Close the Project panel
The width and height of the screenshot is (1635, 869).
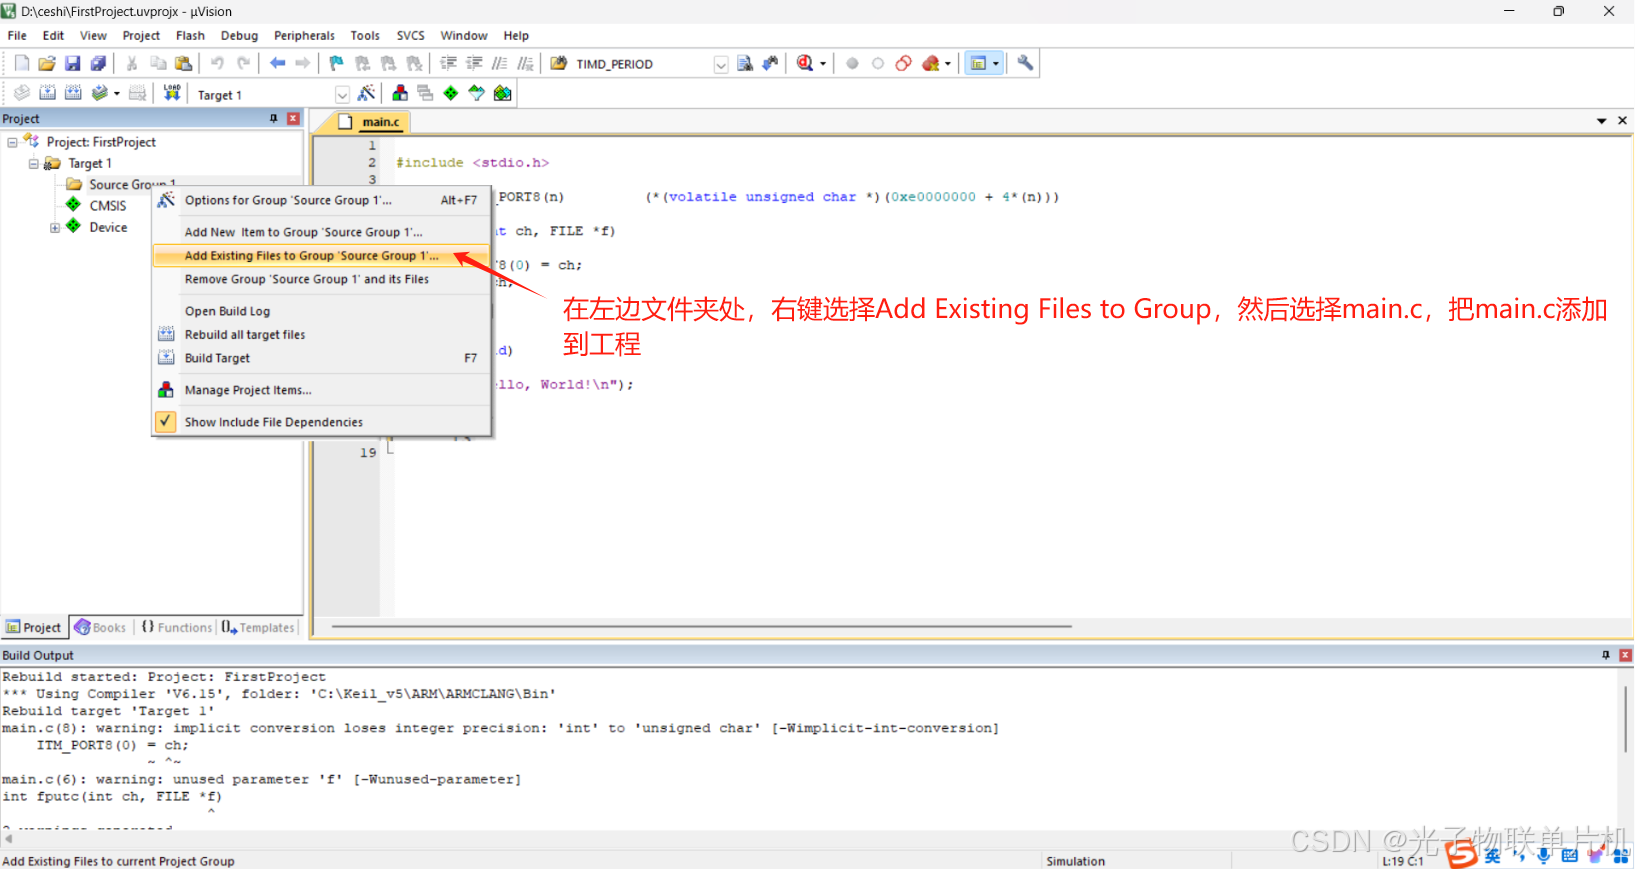[293, 118]
